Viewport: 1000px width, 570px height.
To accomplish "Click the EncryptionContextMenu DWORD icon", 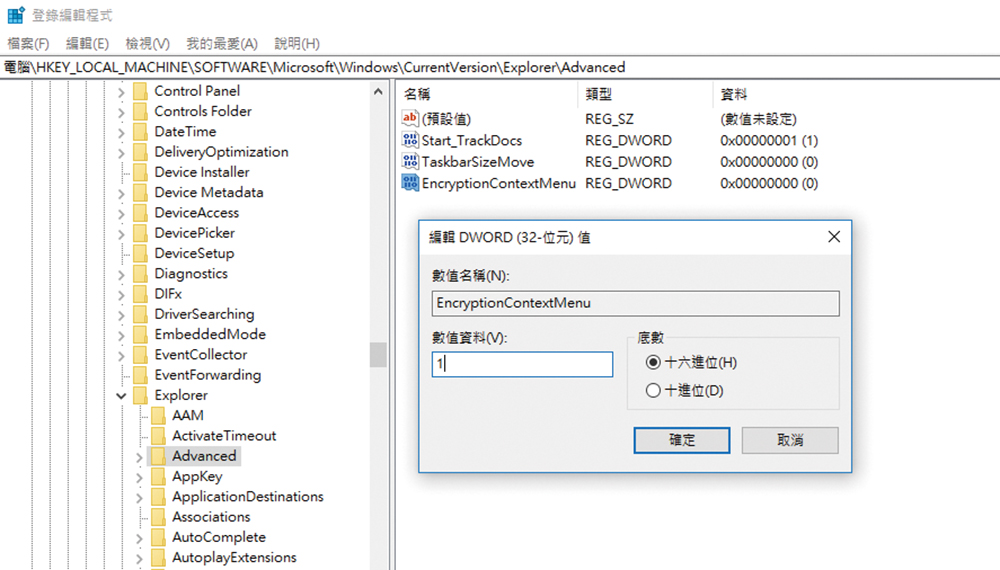I will [409, 183].
